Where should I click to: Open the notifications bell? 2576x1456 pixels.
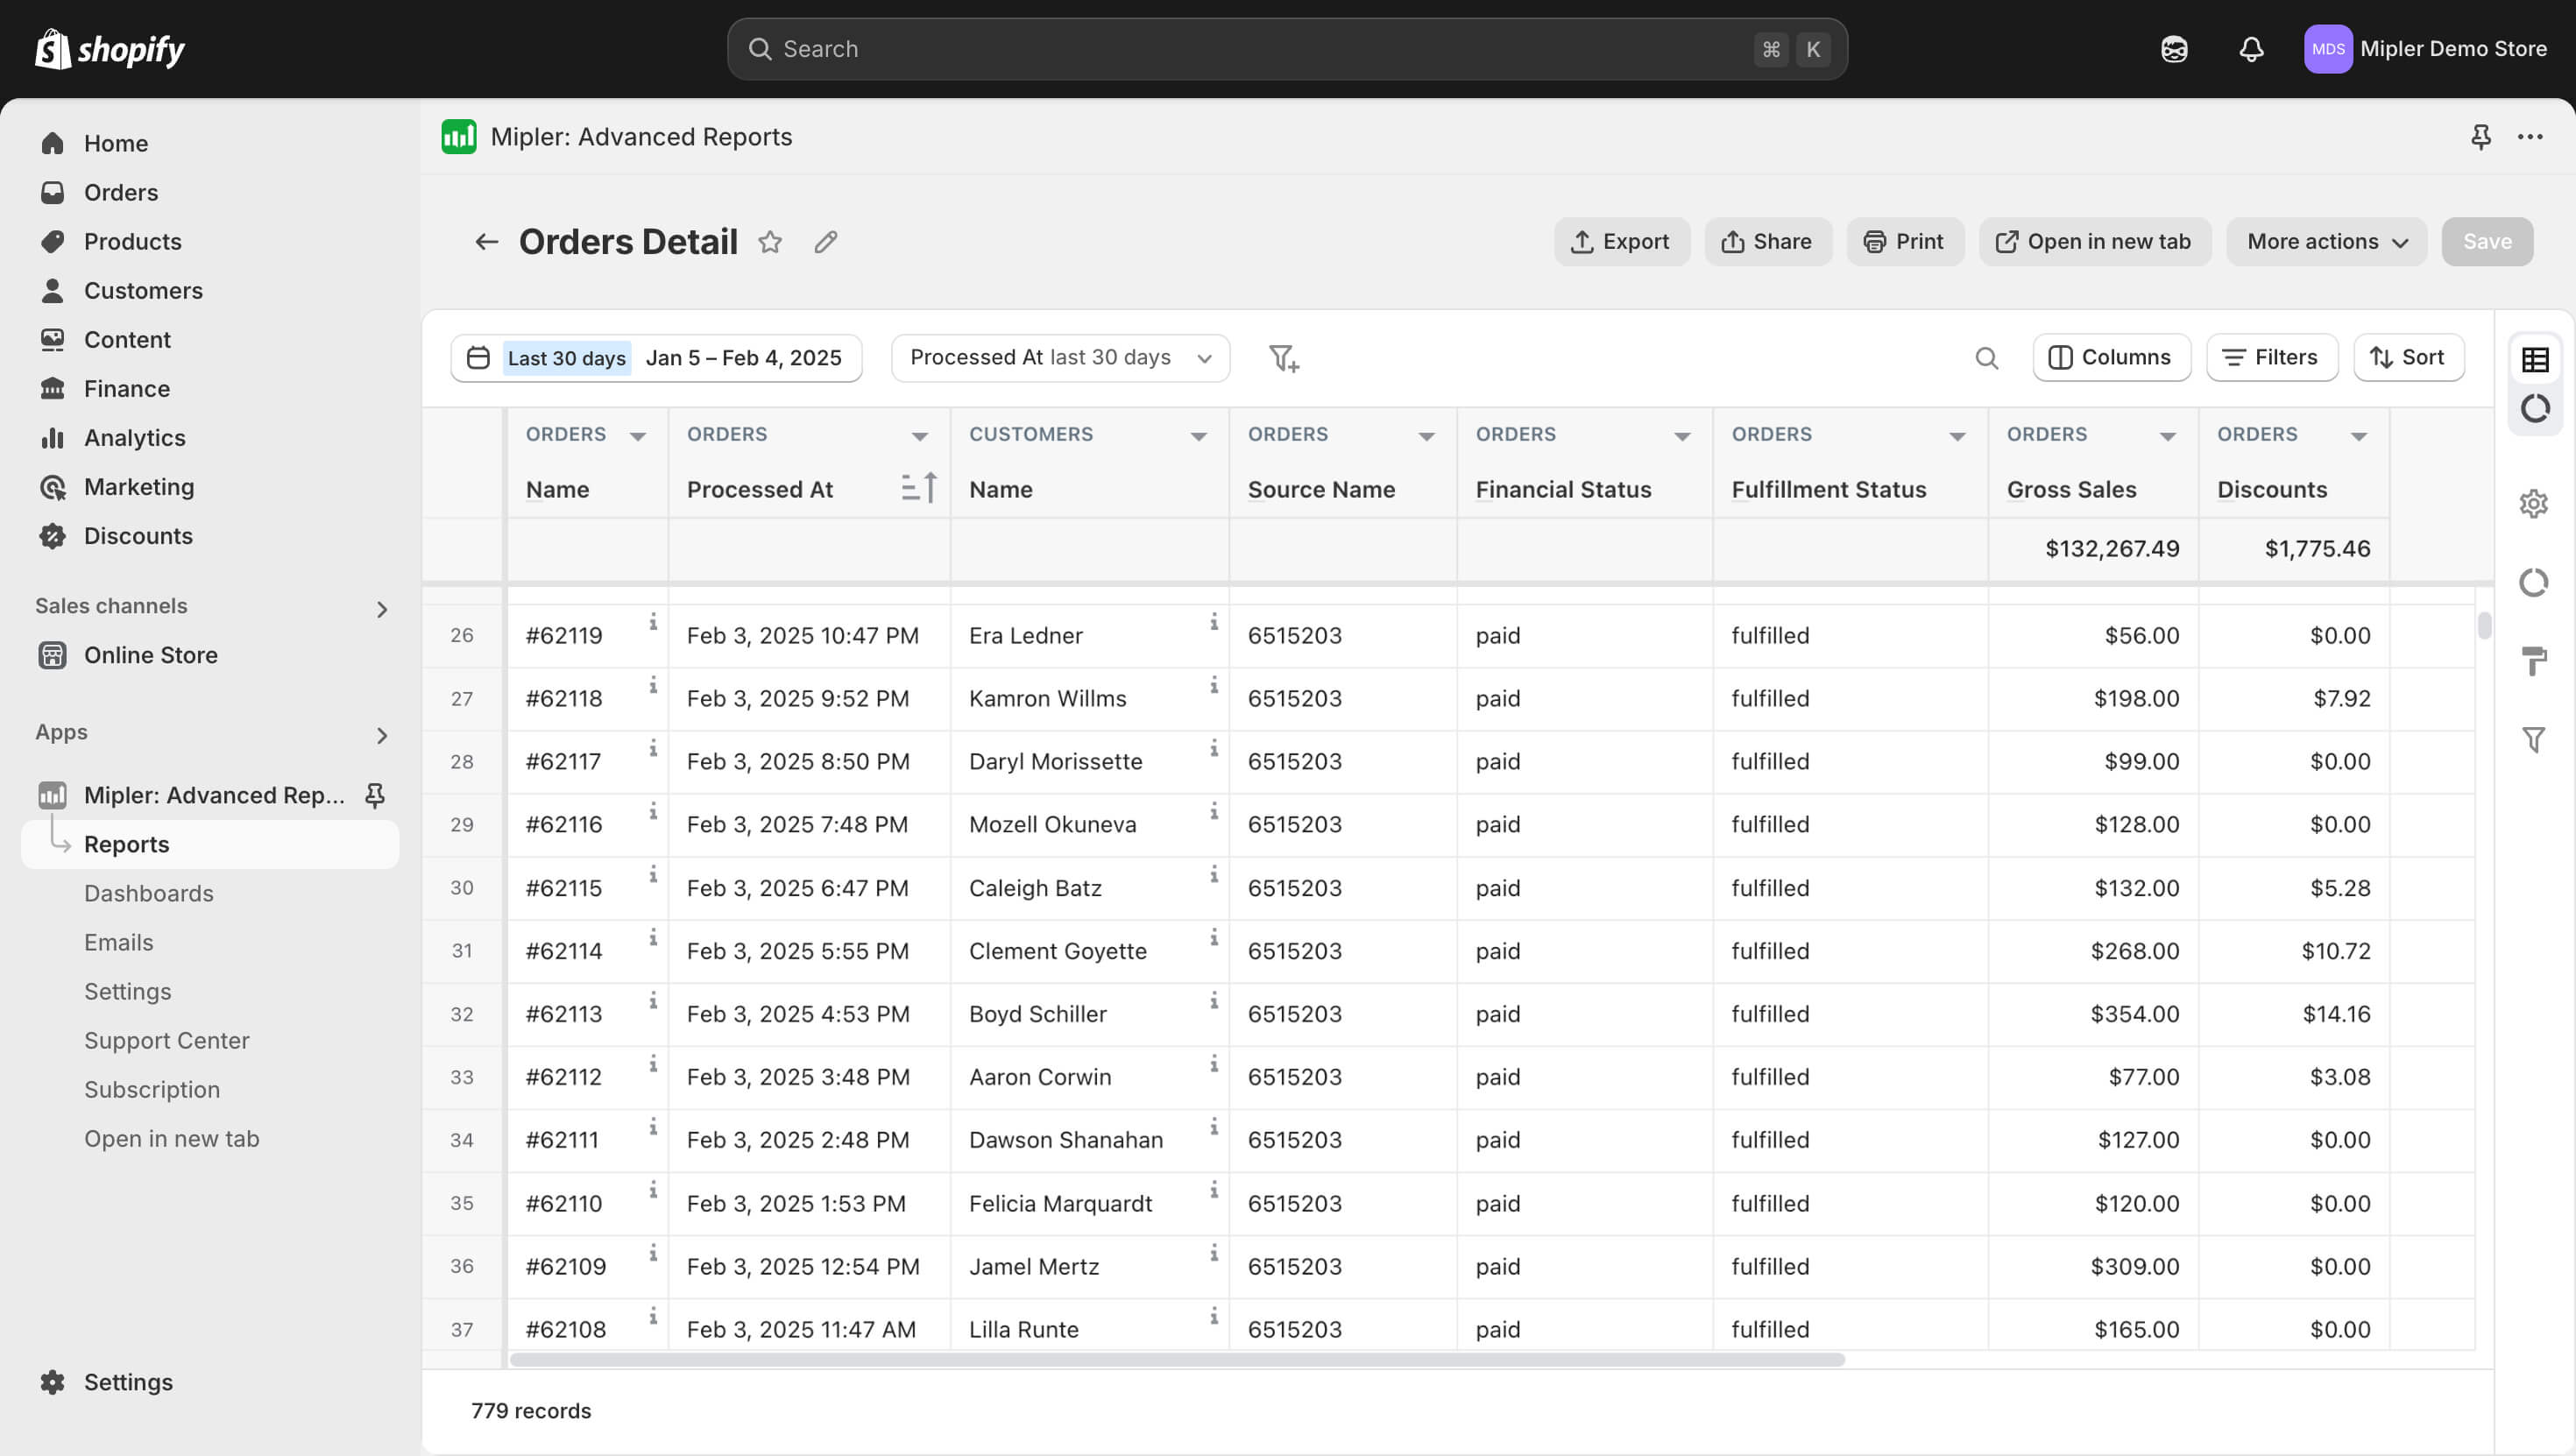2251,49
